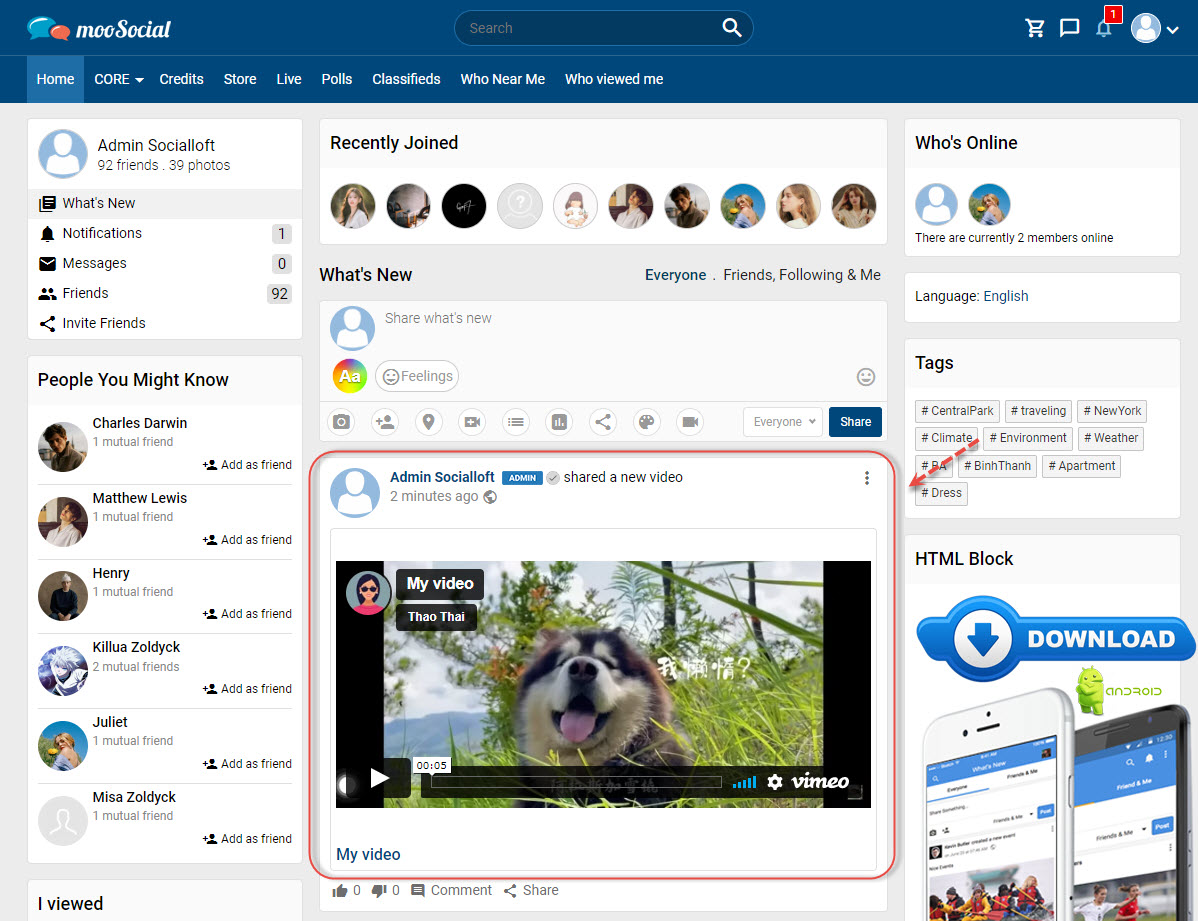Viewport: 1198px width, 921px height.
Task: Add Charles Darwin as friend
Action: tap(247, 465)
